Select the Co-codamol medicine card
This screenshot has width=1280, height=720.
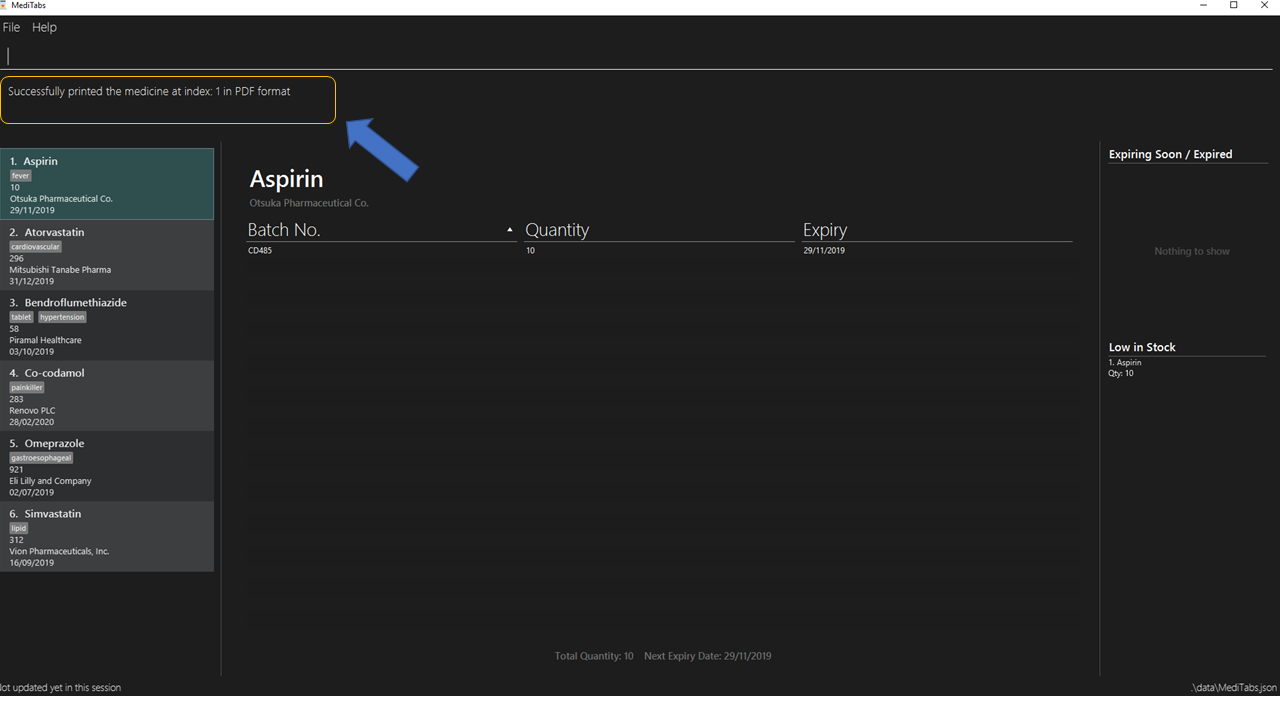107,396
